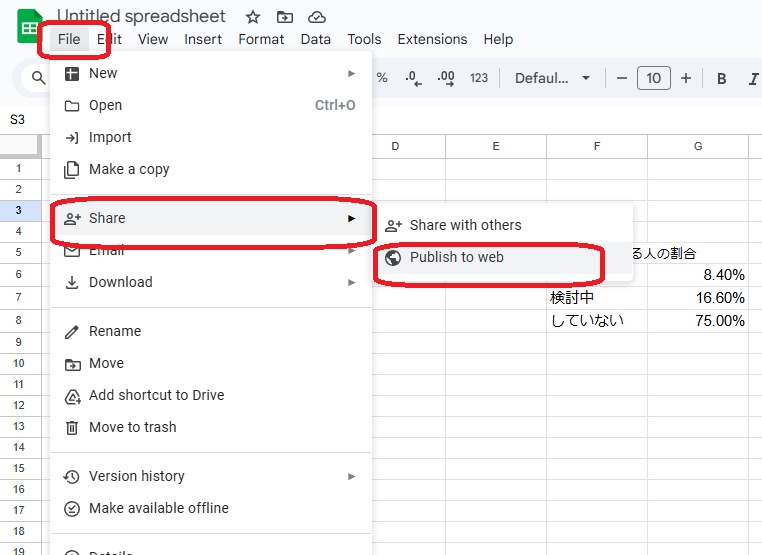Open the Data menu
This screenshot has width=762, height=555.
click(x=315, y=39)
